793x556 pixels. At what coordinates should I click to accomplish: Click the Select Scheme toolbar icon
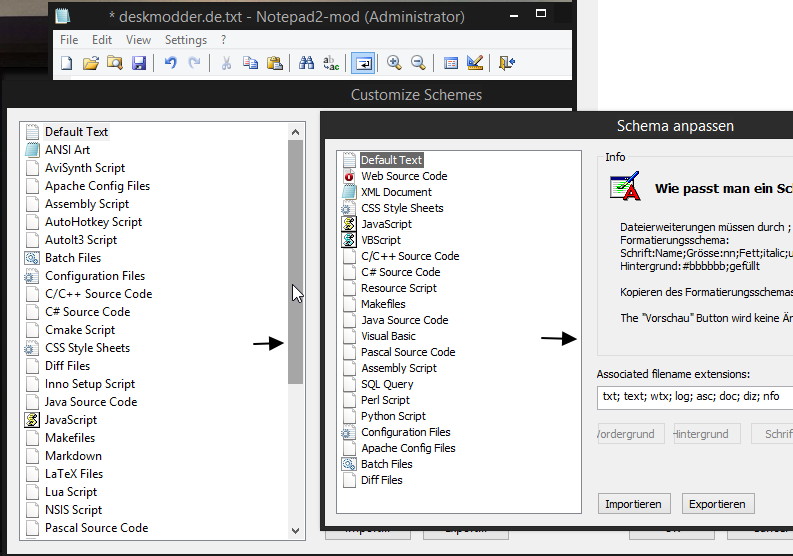click(451, 63)
